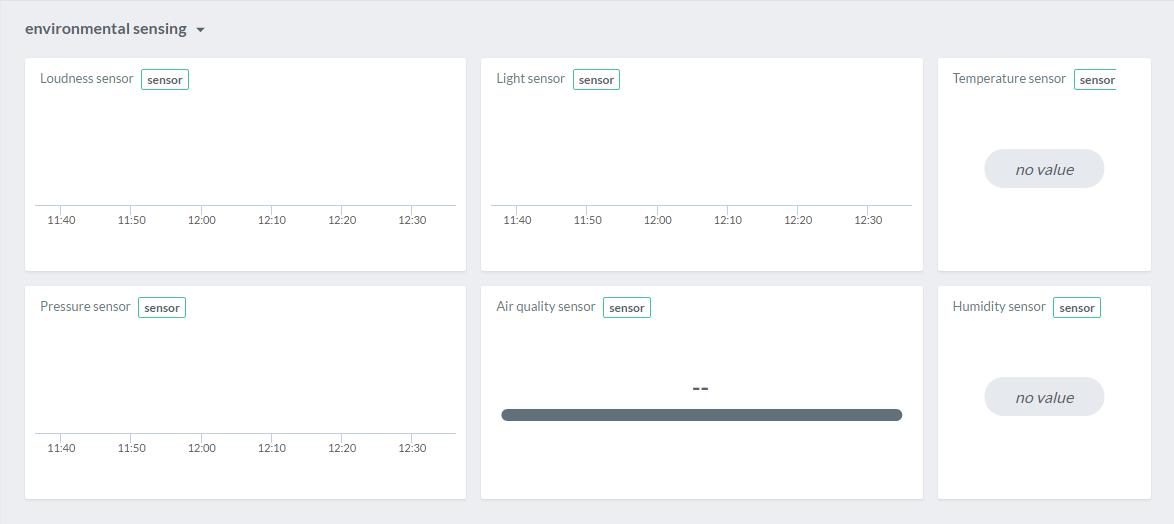The width and height of the screenshot is (1174, 524).
Task: Click the sensor tag beside Air quality sensor
Action: point(627,308)
